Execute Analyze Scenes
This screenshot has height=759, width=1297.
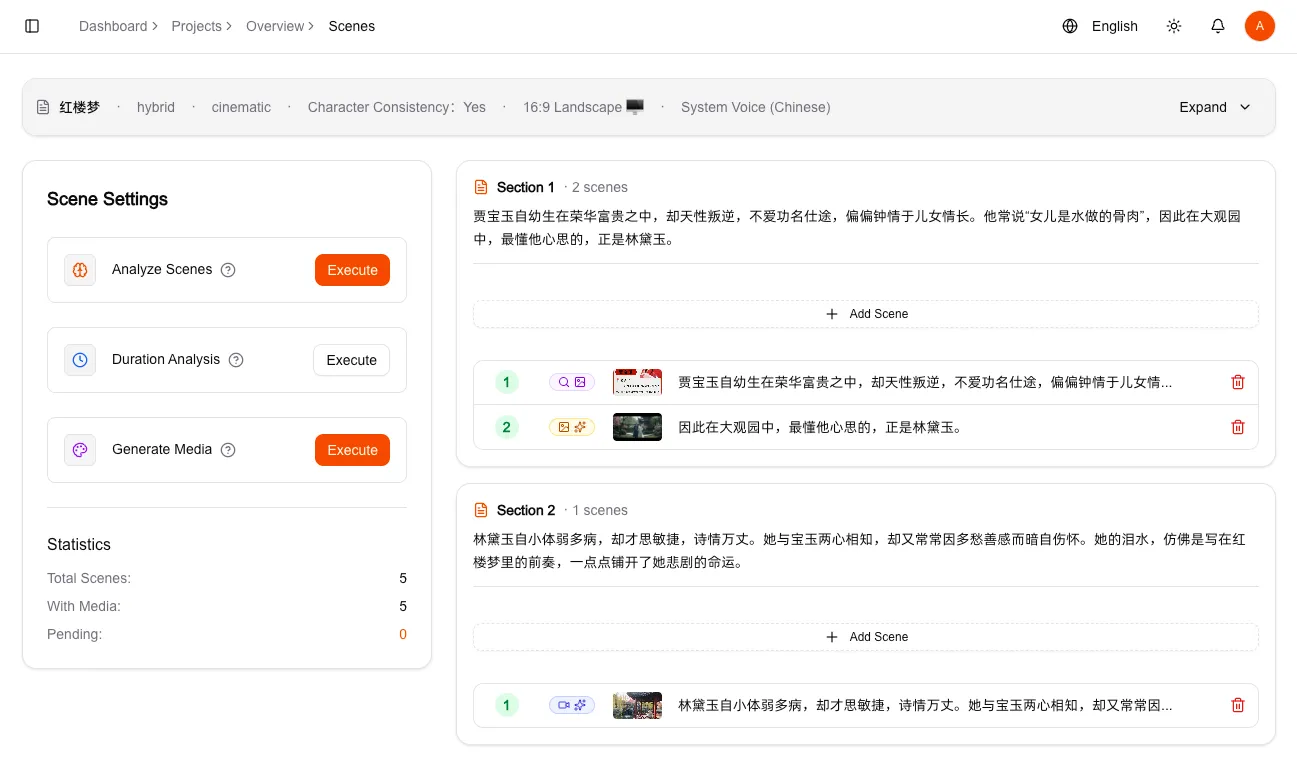click(x=352, y=270)
